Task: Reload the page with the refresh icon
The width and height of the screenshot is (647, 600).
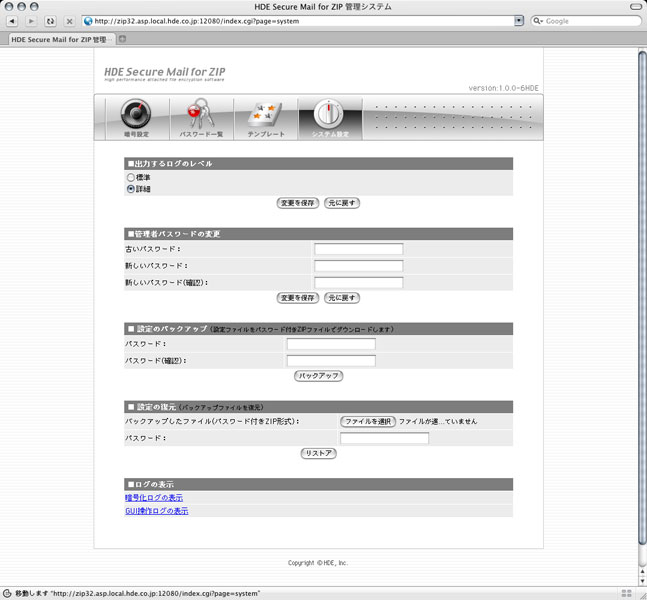Action: coord(50,21)
